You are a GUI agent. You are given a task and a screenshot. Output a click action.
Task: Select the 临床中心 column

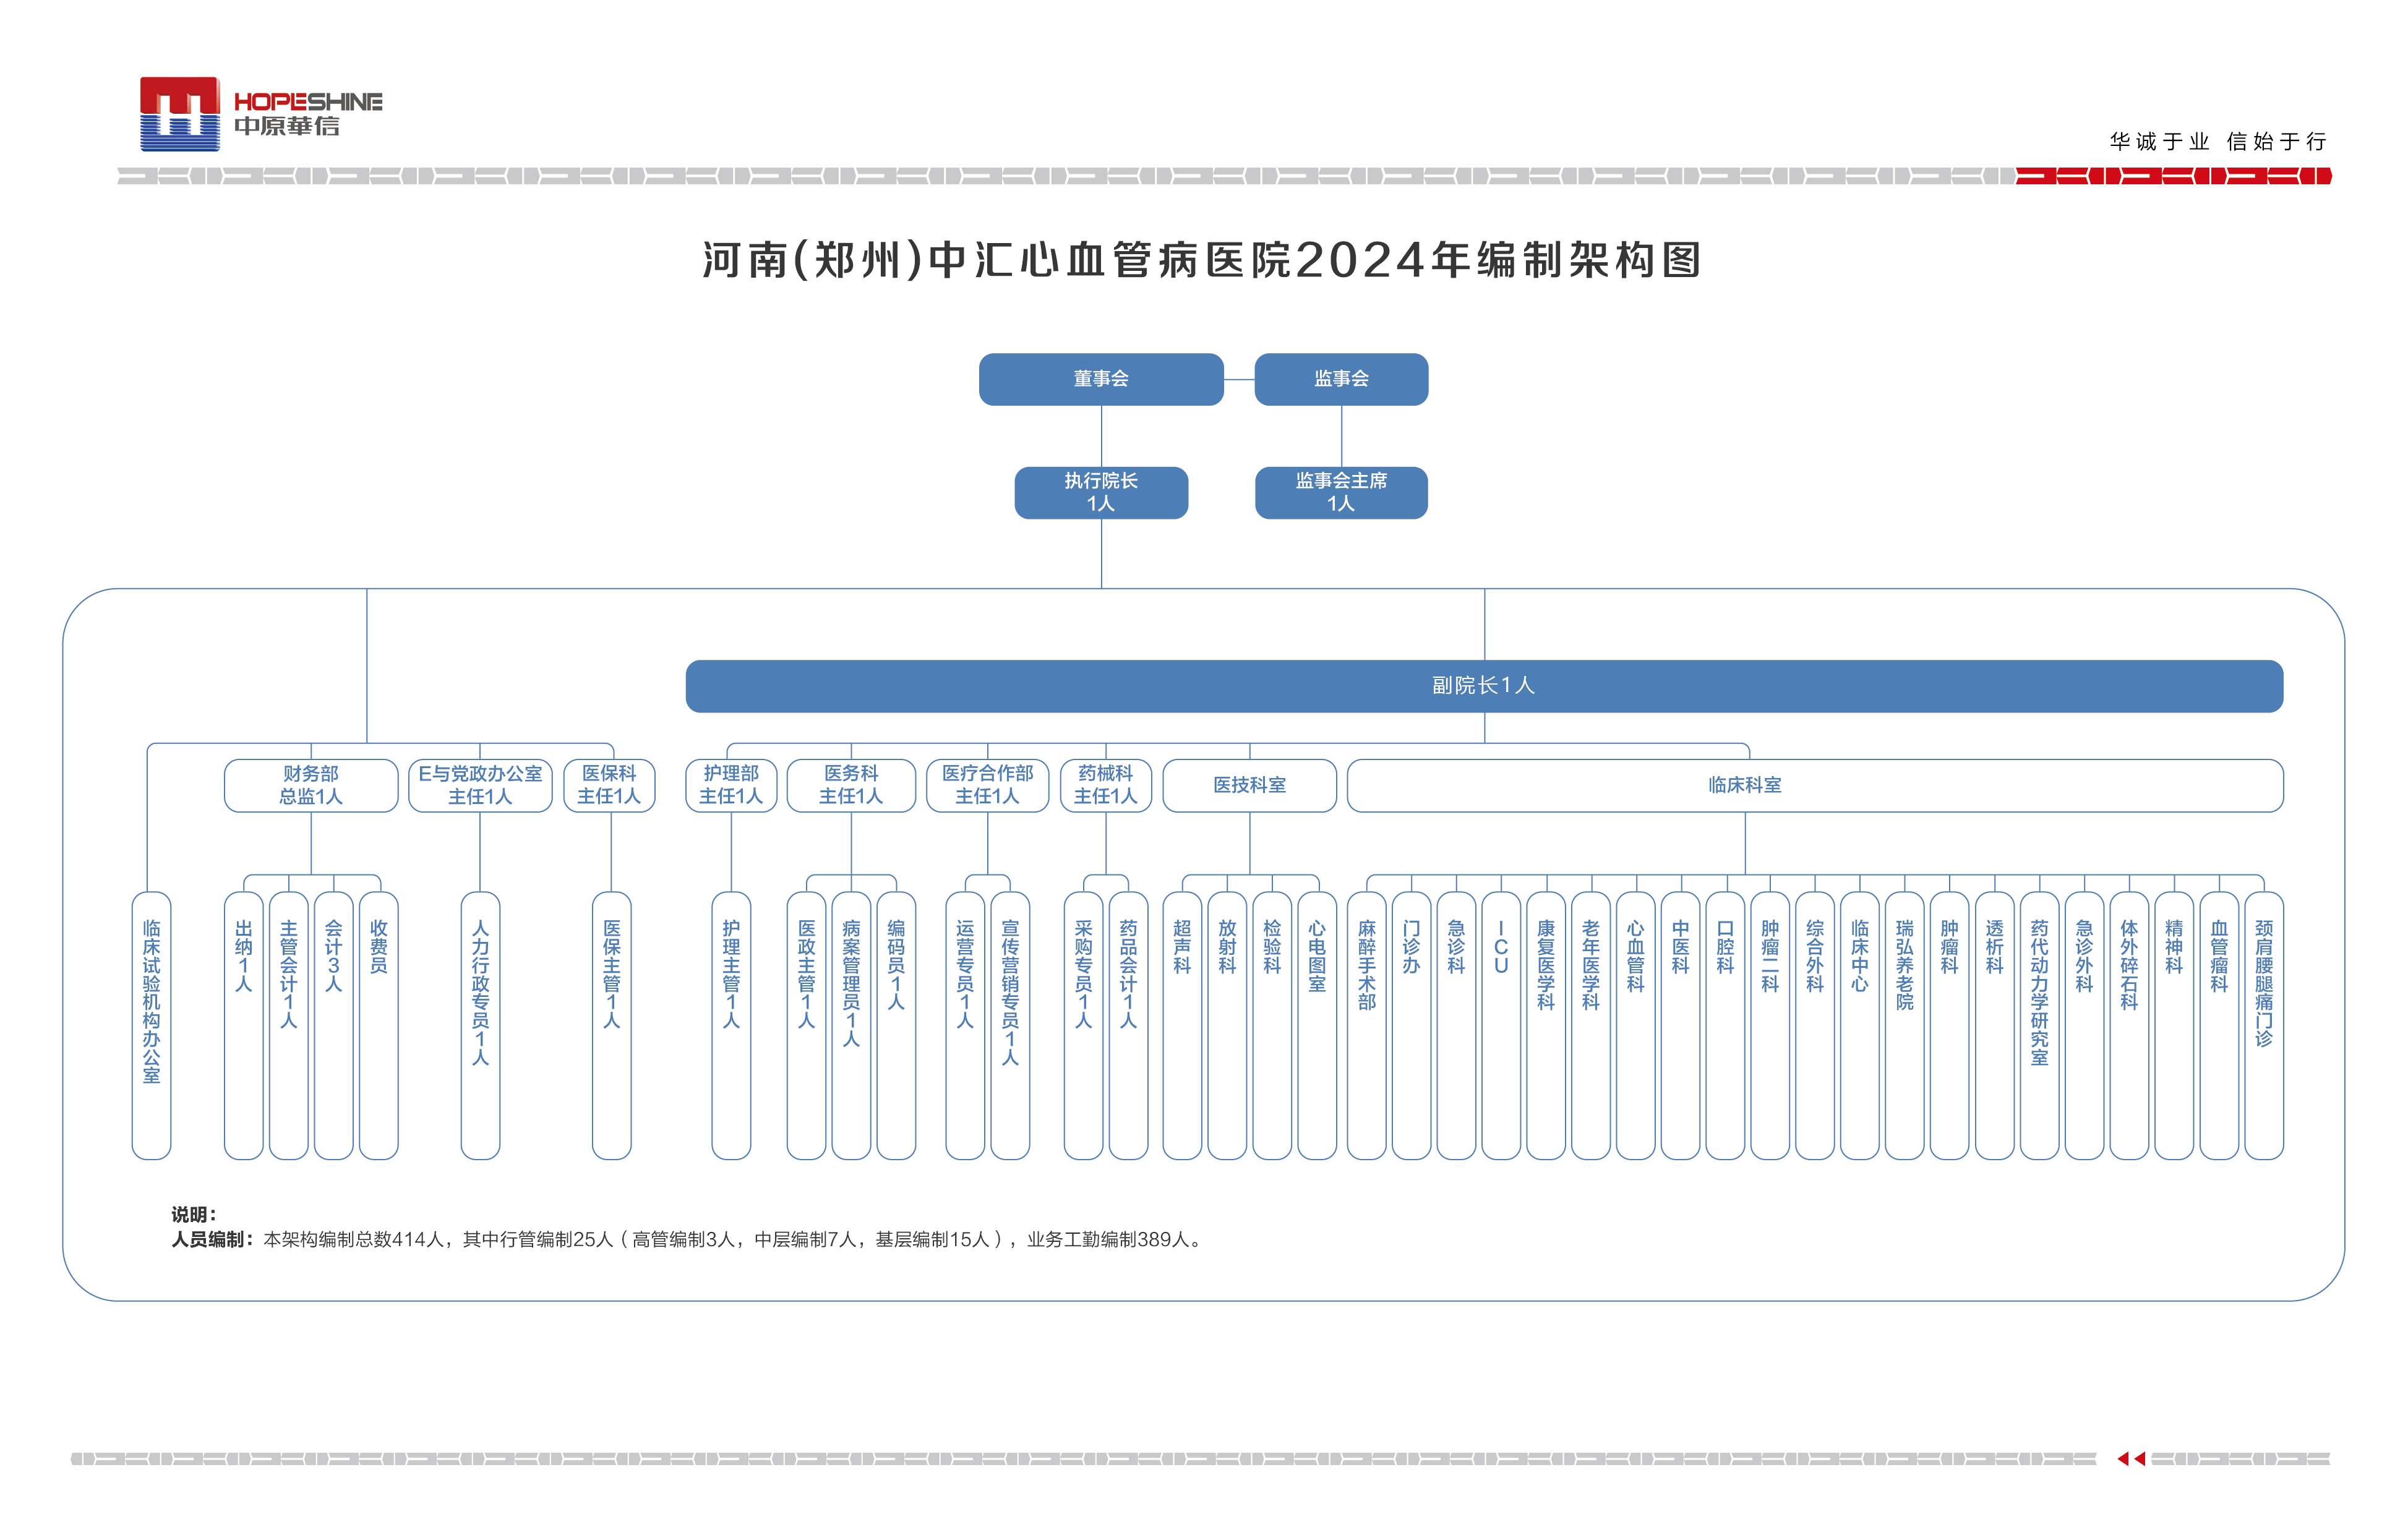pyautogui.click(x=1859, y=1026)
